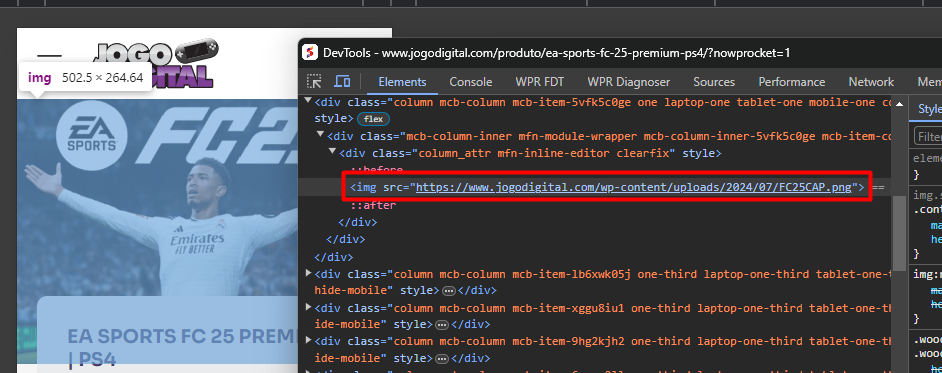
Task: Expand the mcb-item-xggu8iu1 column div
Action: (x=308, y=307)
